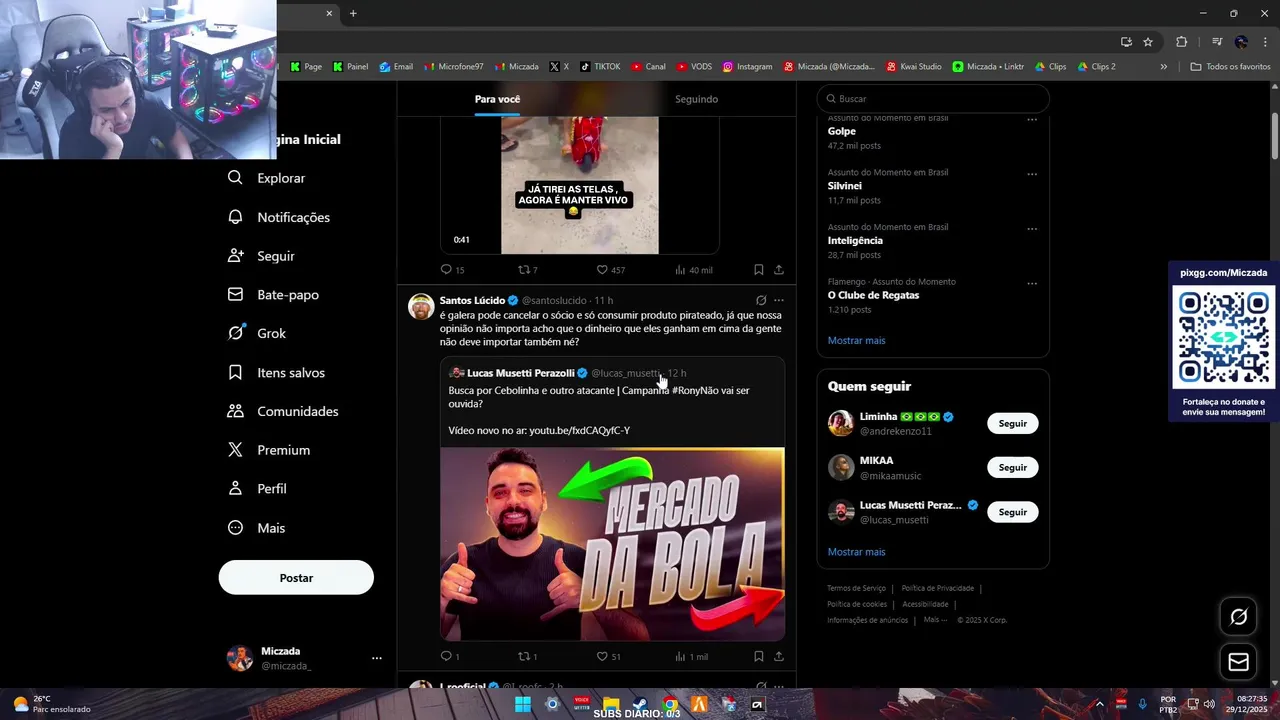Open more options for Silvinei trend

(x=1032, y=174)
